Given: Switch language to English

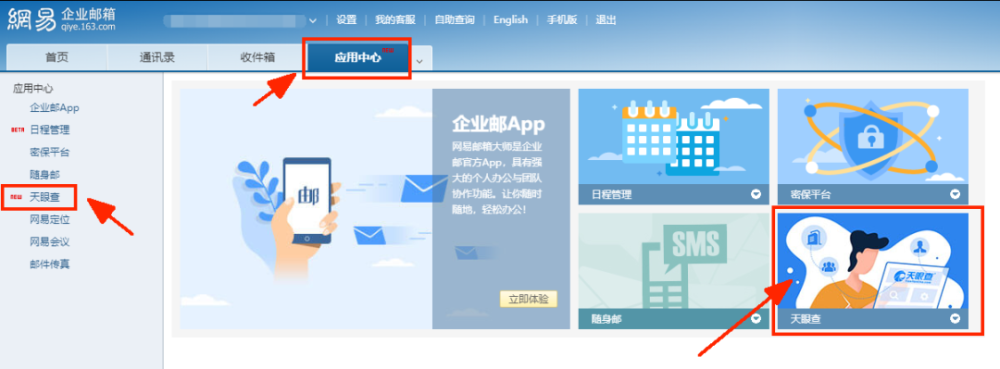Looking at the screenshot, I should point(510,20).
